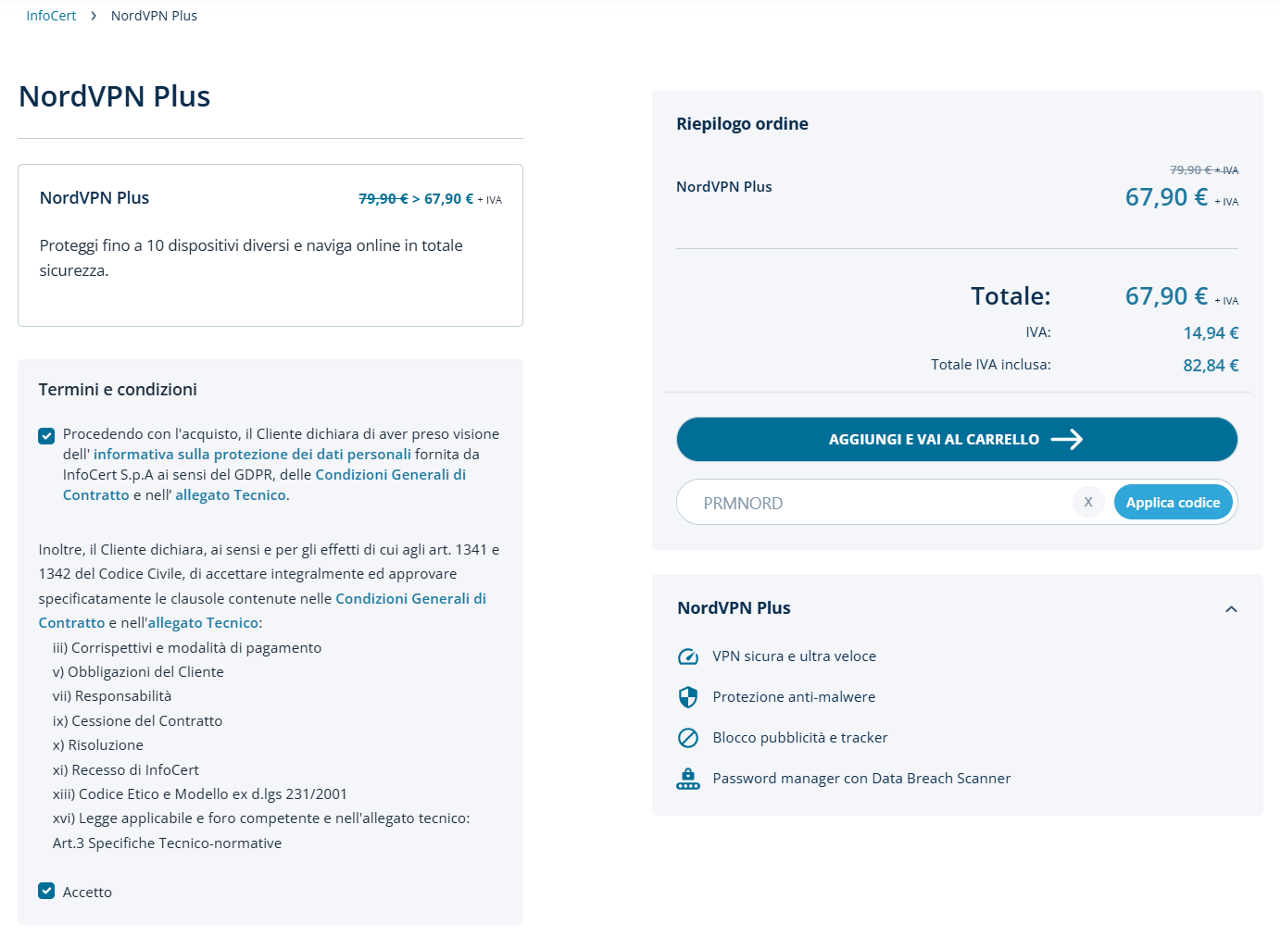Click the NordVPN Plus breadcrumb item
The width and height of the screenshot is (1280, 936).
click(x=154, y=16)
